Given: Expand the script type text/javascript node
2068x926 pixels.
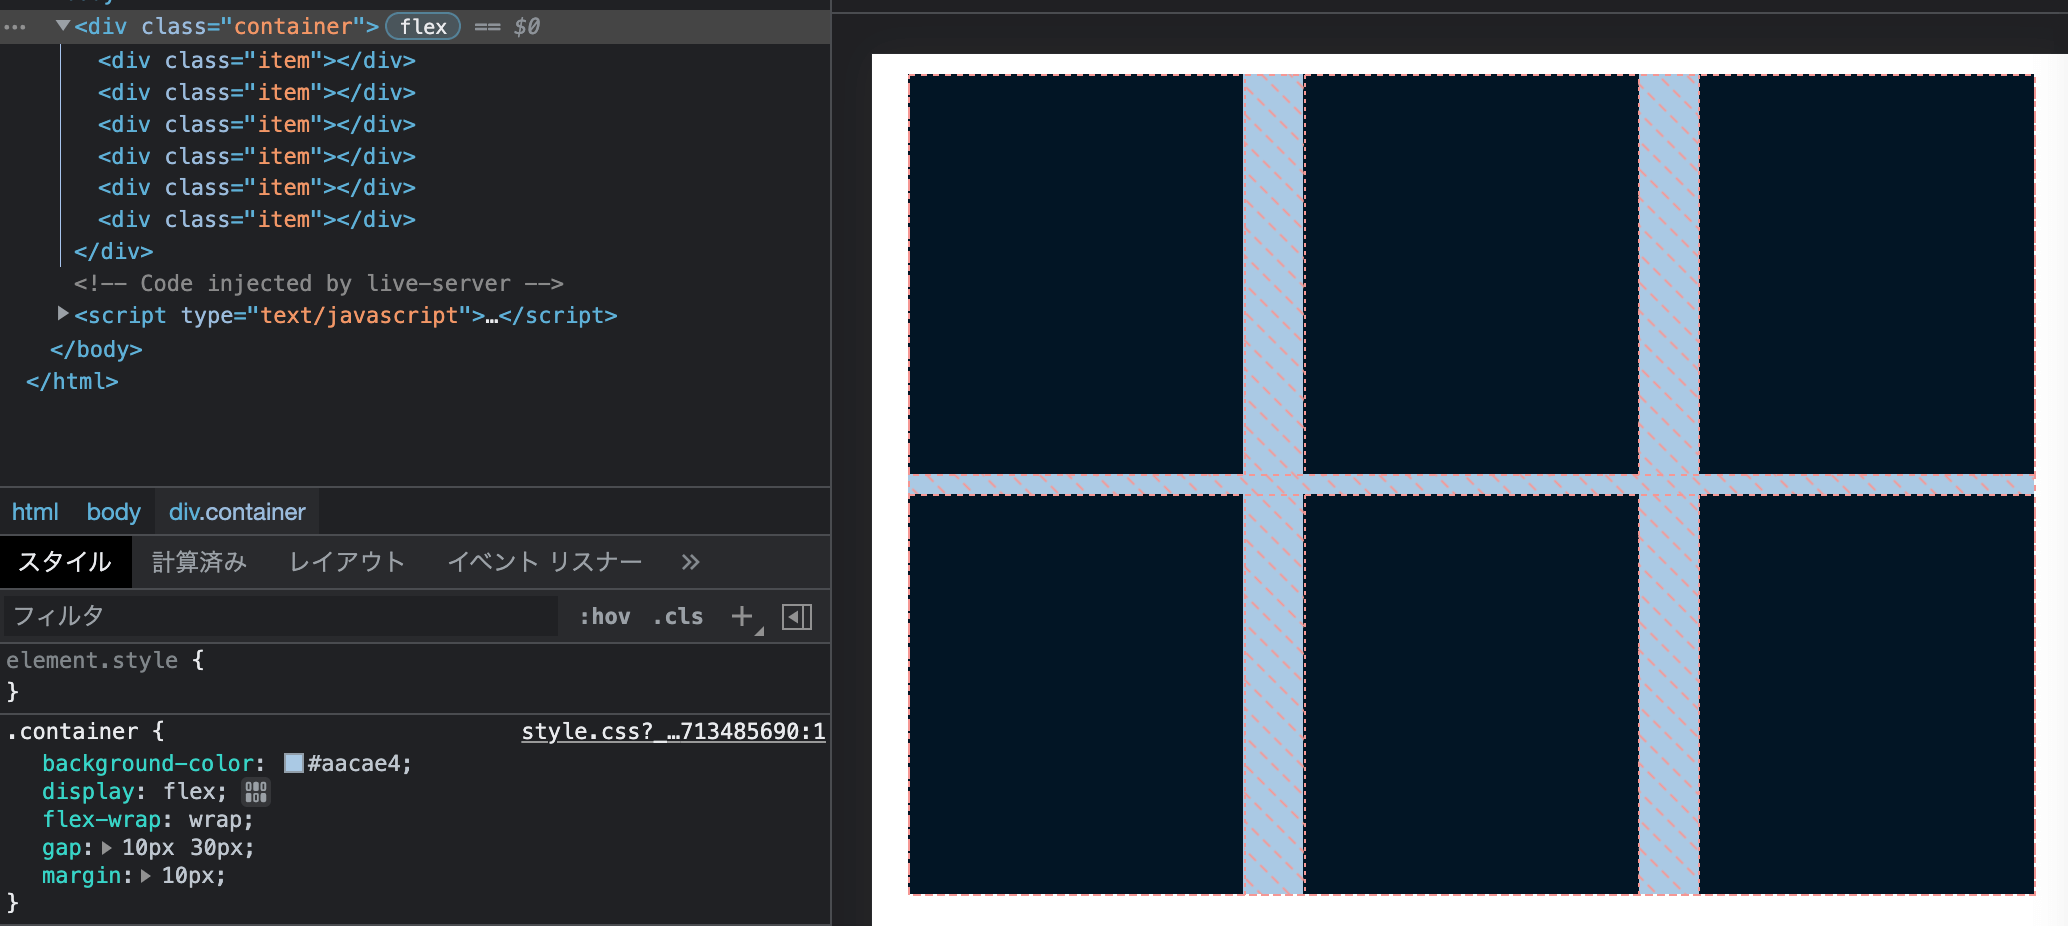Looking at the screenshot, I should tap(63, 314).
